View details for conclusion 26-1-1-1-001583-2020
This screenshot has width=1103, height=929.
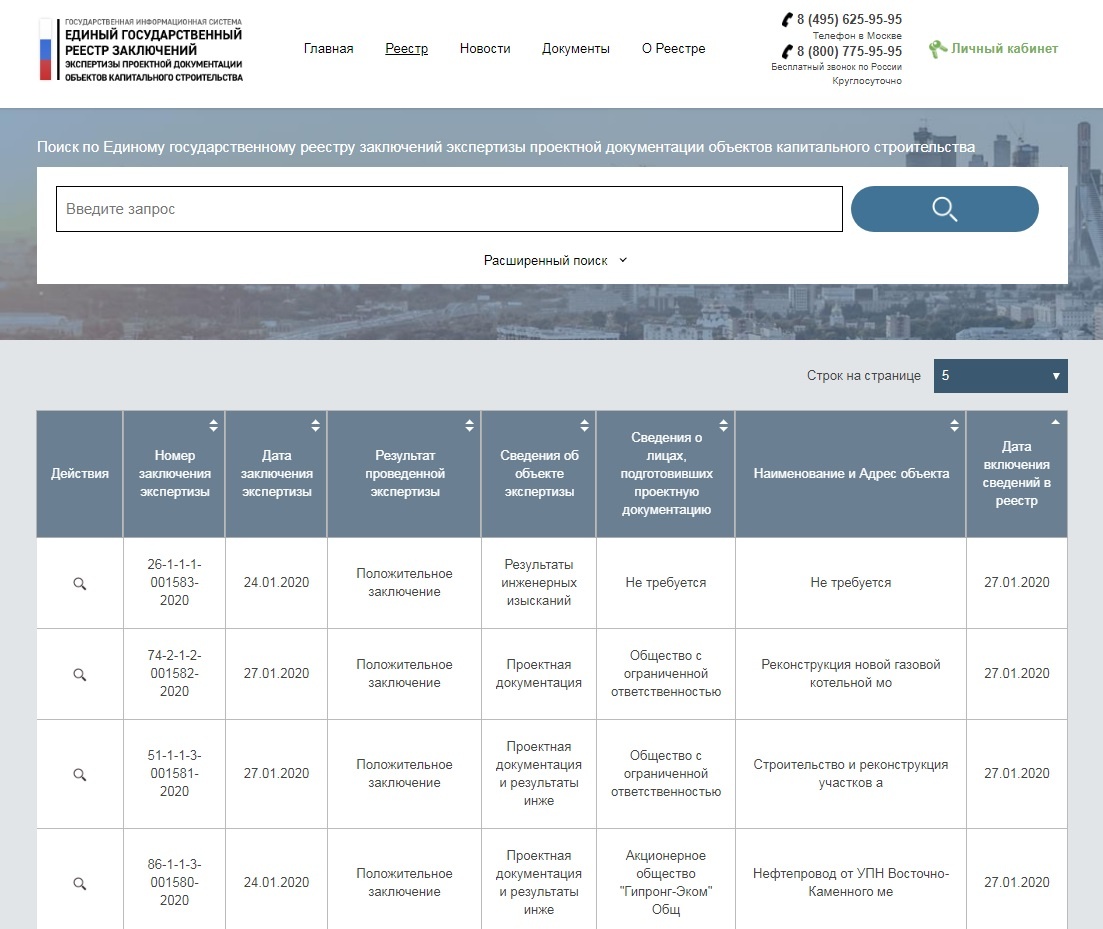79,584
